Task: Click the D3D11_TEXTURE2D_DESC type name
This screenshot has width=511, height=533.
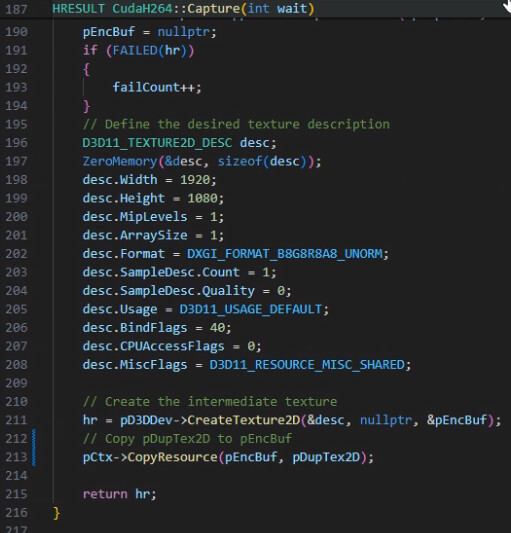Action: click(x=157, y=143)
